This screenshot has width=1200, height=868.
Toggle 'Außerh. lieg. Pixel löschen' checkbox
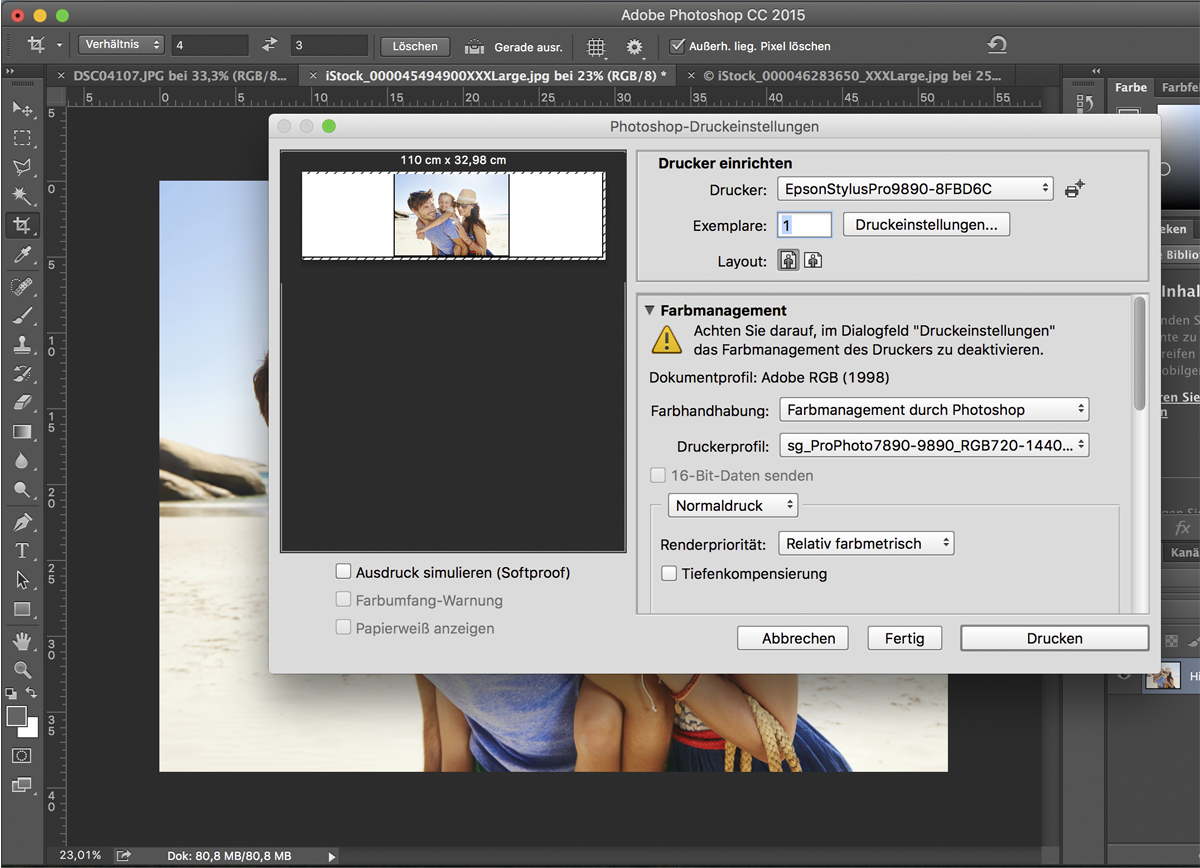tap(678, 46)
